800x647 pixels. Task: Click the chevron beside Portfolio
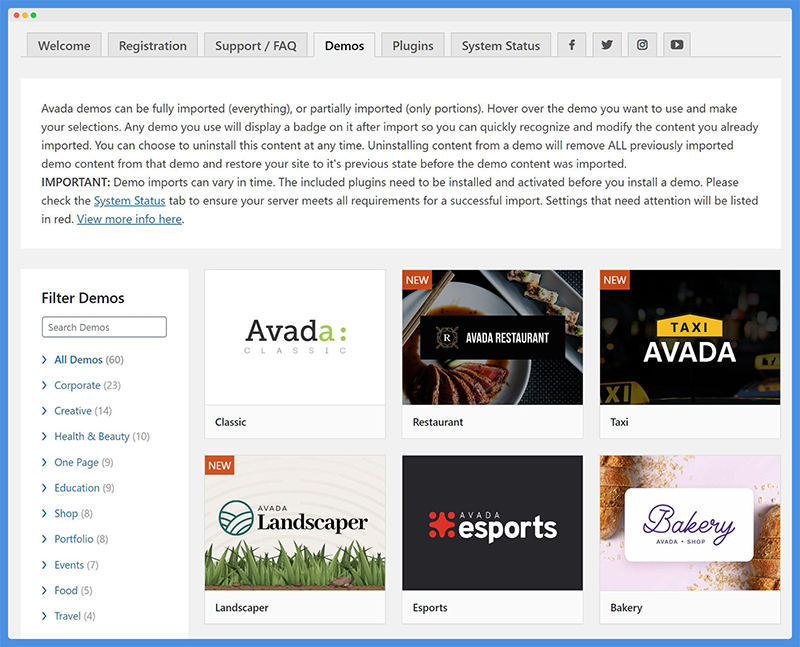pos(44,539)
